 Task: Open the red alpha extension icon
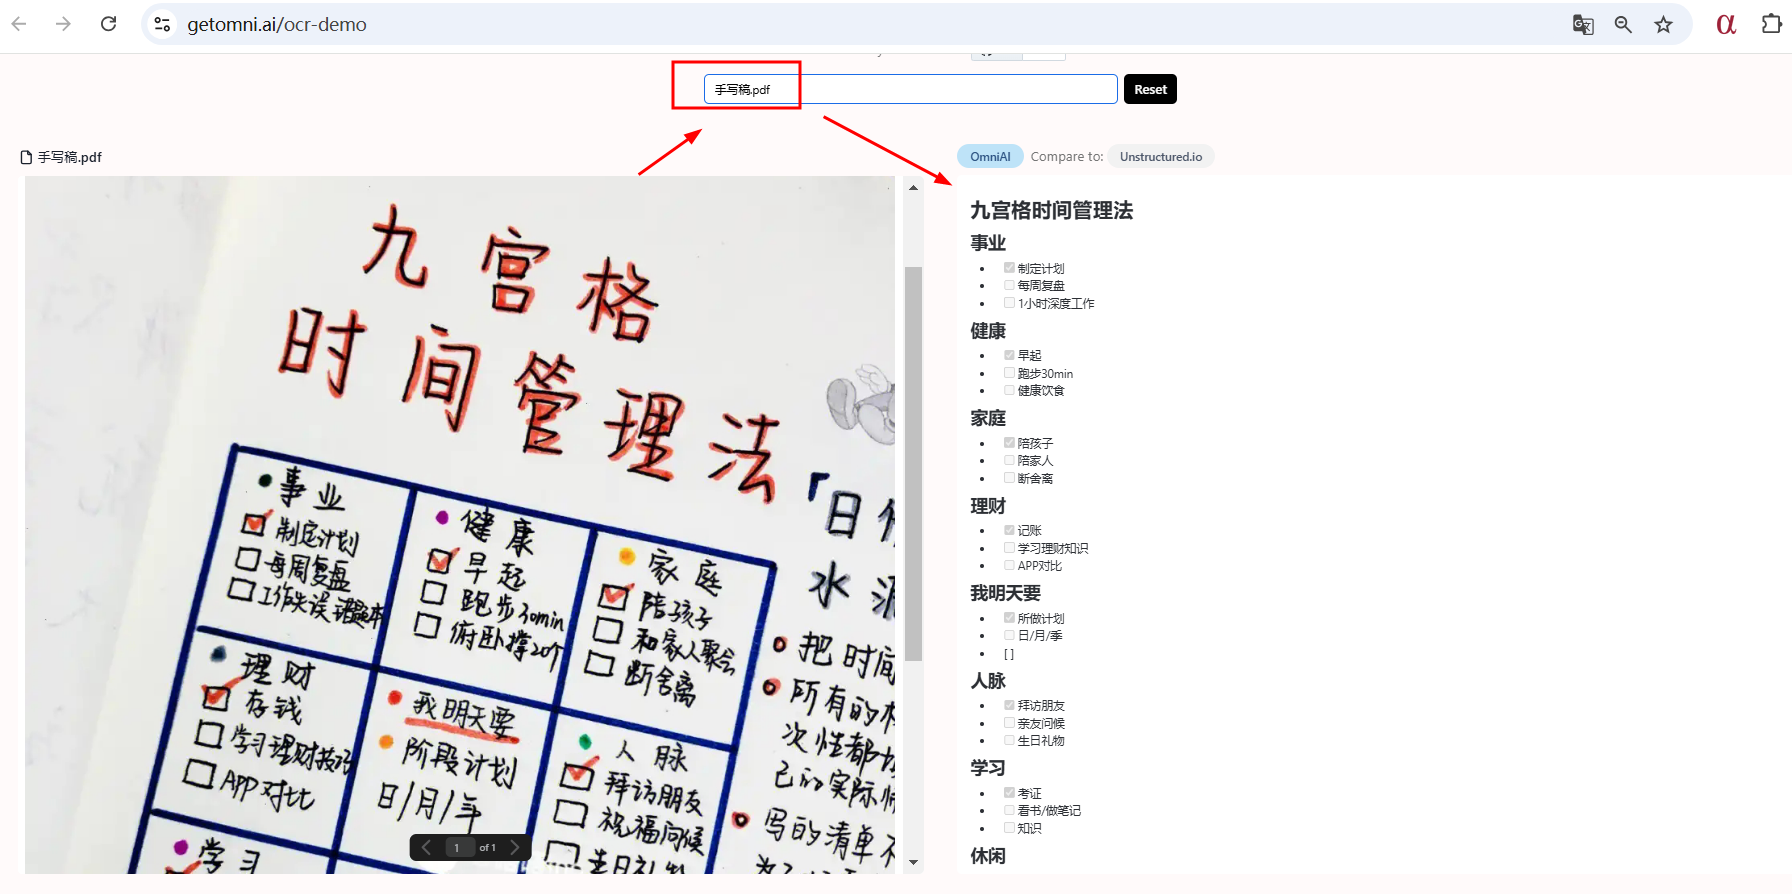(1726, 24)
